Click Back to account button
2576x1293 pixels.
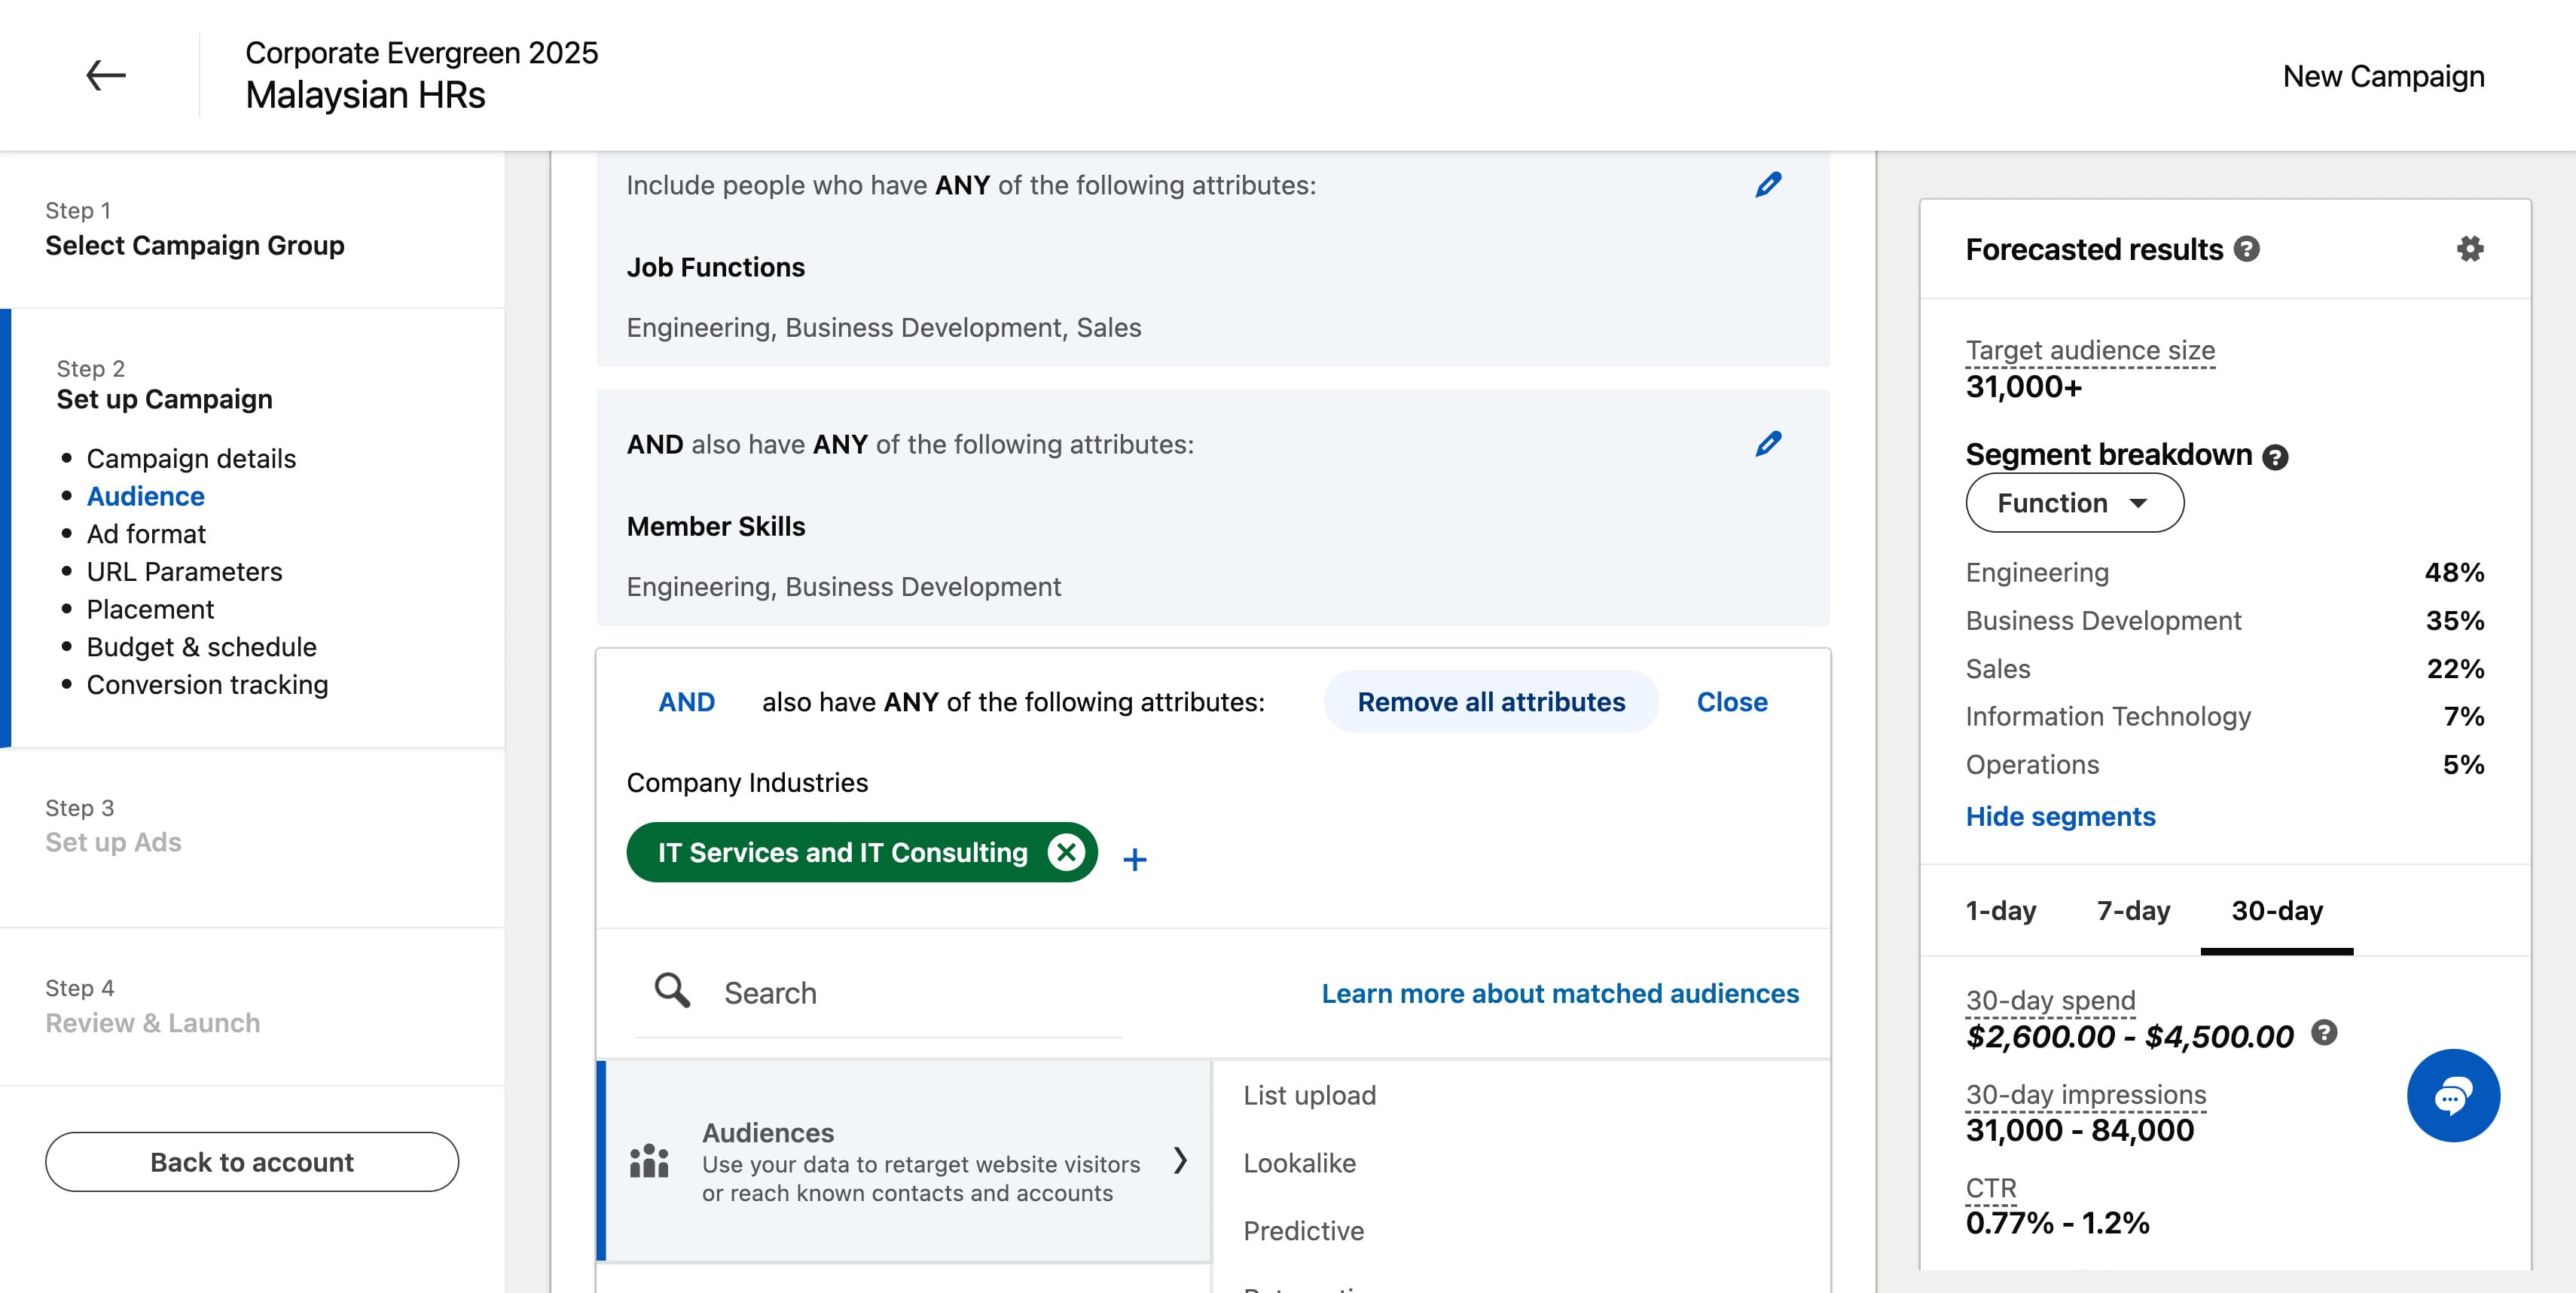tap(252, 1162)
